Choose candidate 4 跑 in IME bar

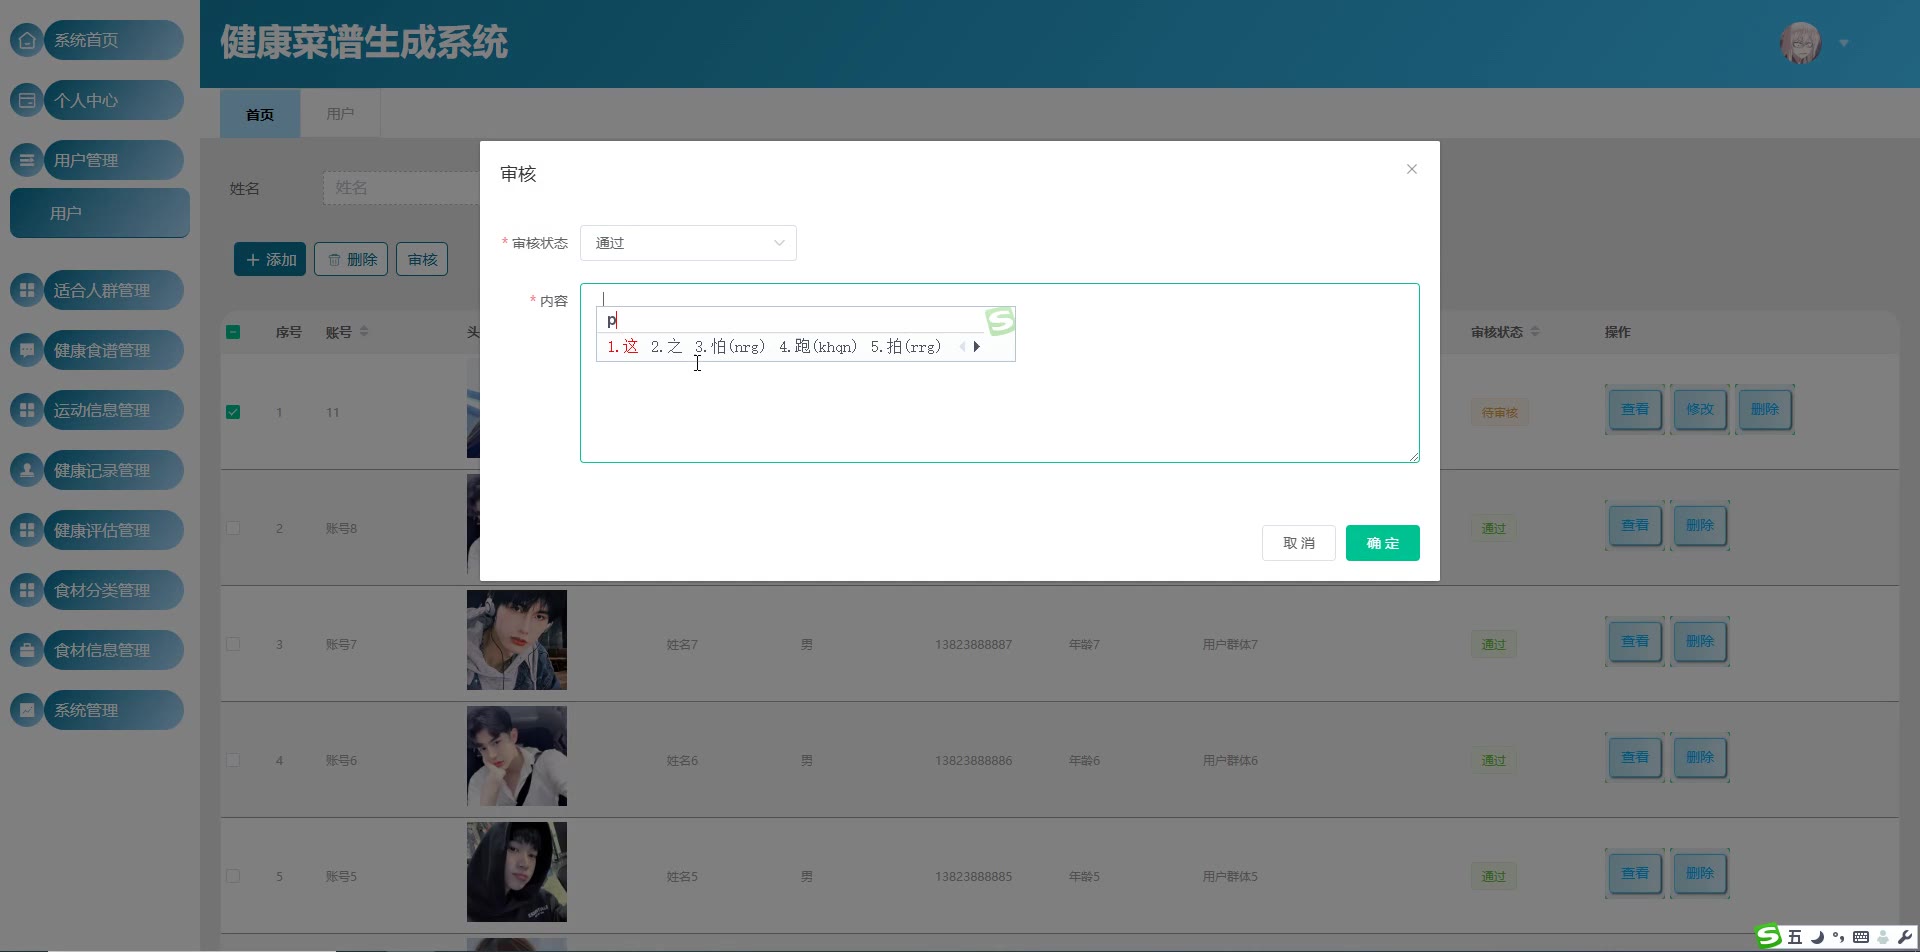coord(818,347)
